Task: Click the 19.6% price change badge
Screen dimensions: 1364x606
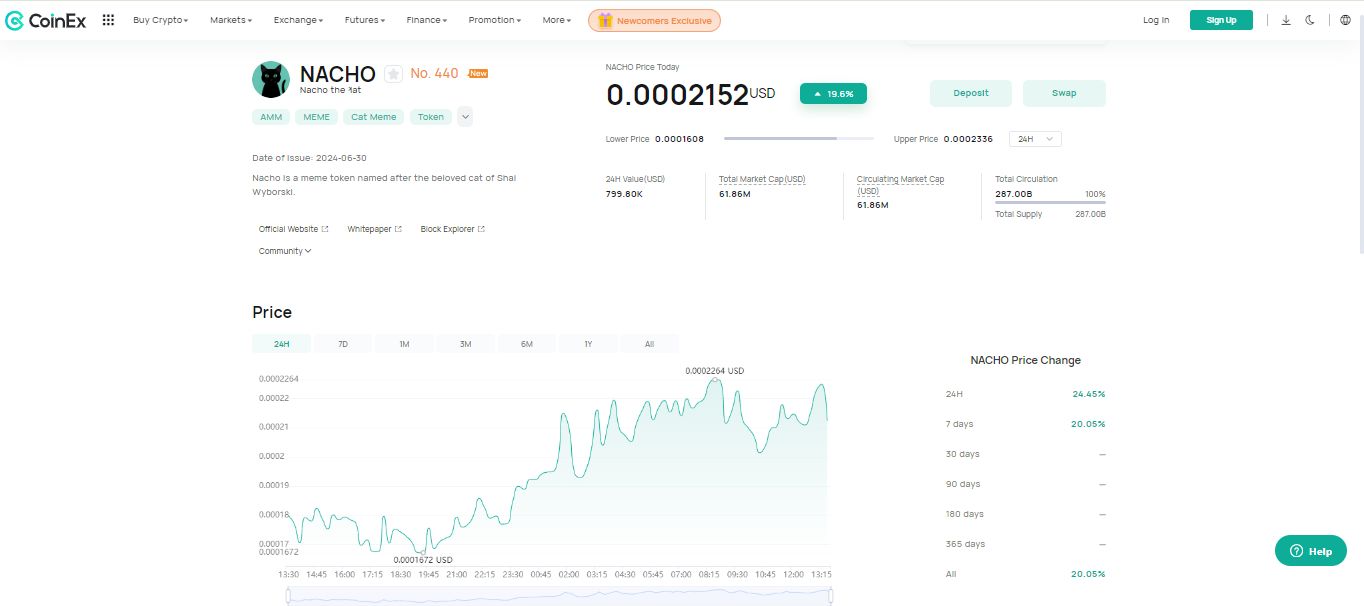Action: click(x=833, y=94)
